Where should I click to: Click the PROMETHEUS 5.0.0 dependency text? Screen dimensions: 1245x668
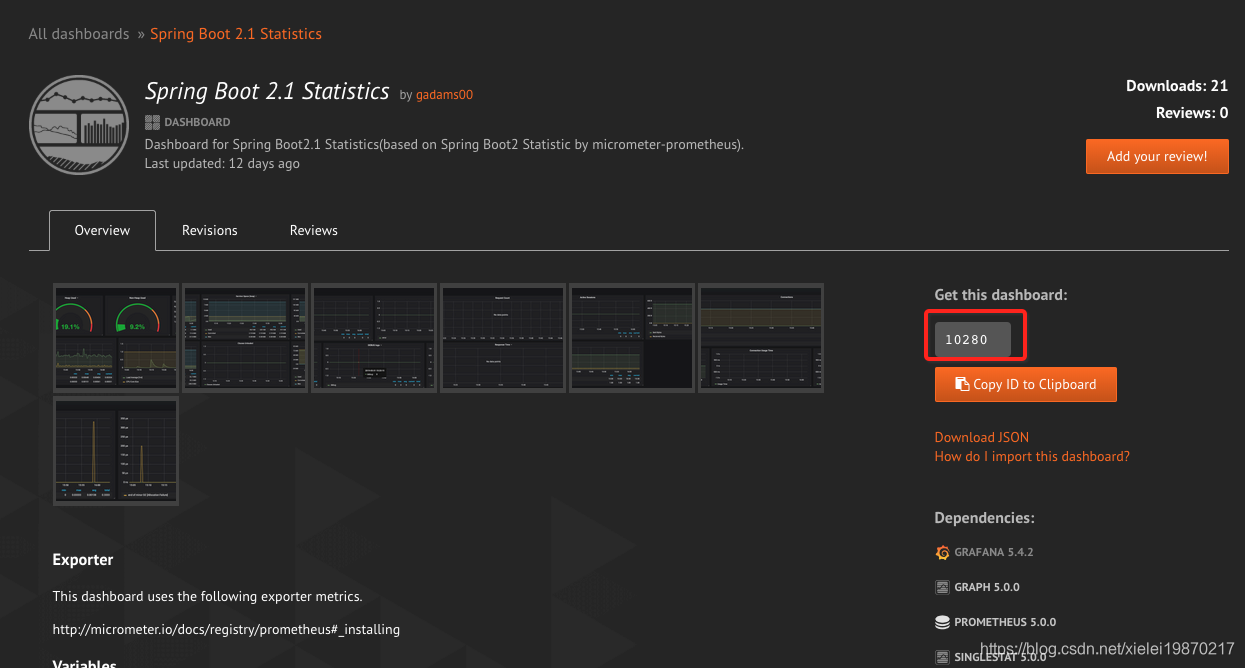point(1005,622)
